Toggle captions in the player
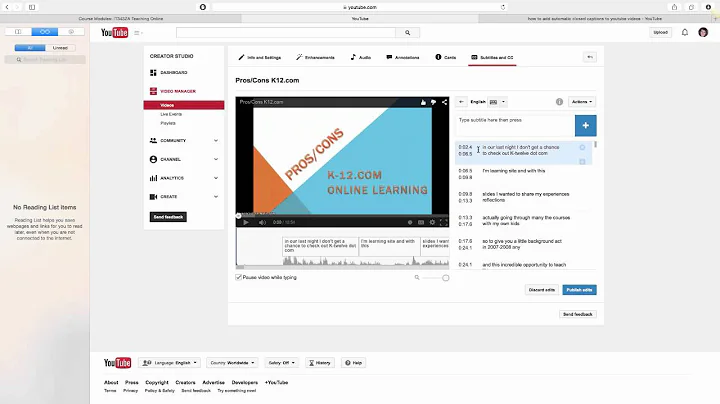This screenshot has height=404, width=720. [421, 222]
